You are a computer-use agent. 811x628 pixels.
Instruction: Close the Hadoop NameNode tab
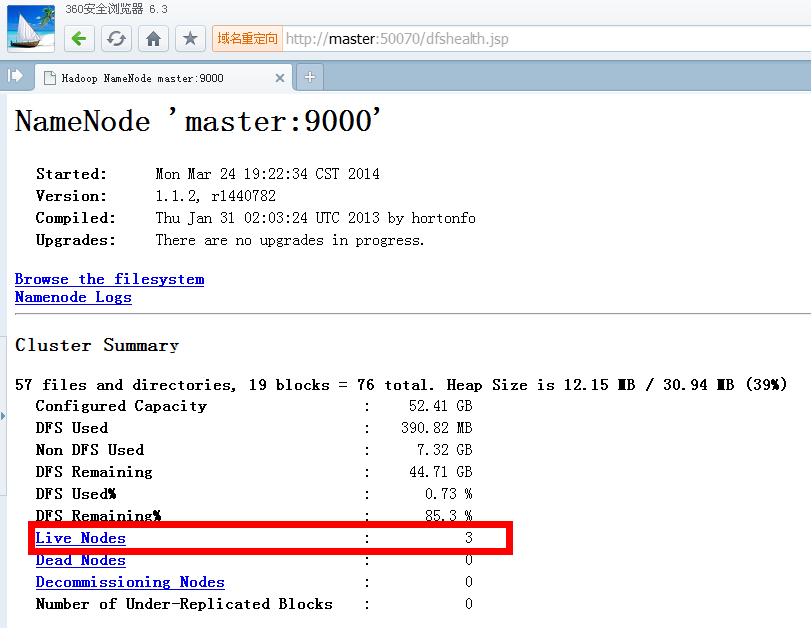click(x=280, y=78)
